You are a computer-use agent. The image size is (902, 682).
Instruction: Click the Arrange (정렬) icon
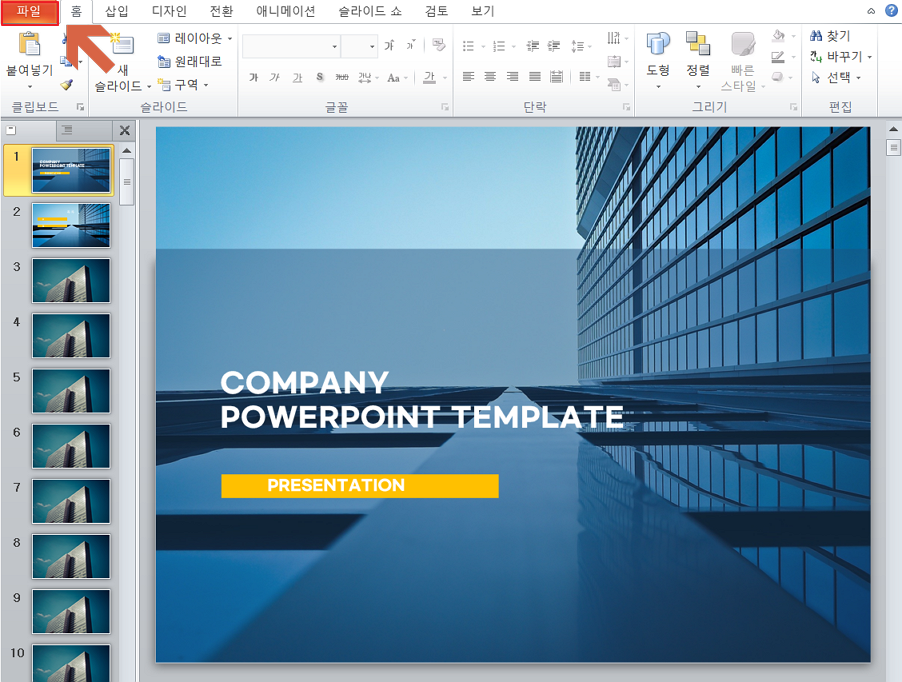698,44
